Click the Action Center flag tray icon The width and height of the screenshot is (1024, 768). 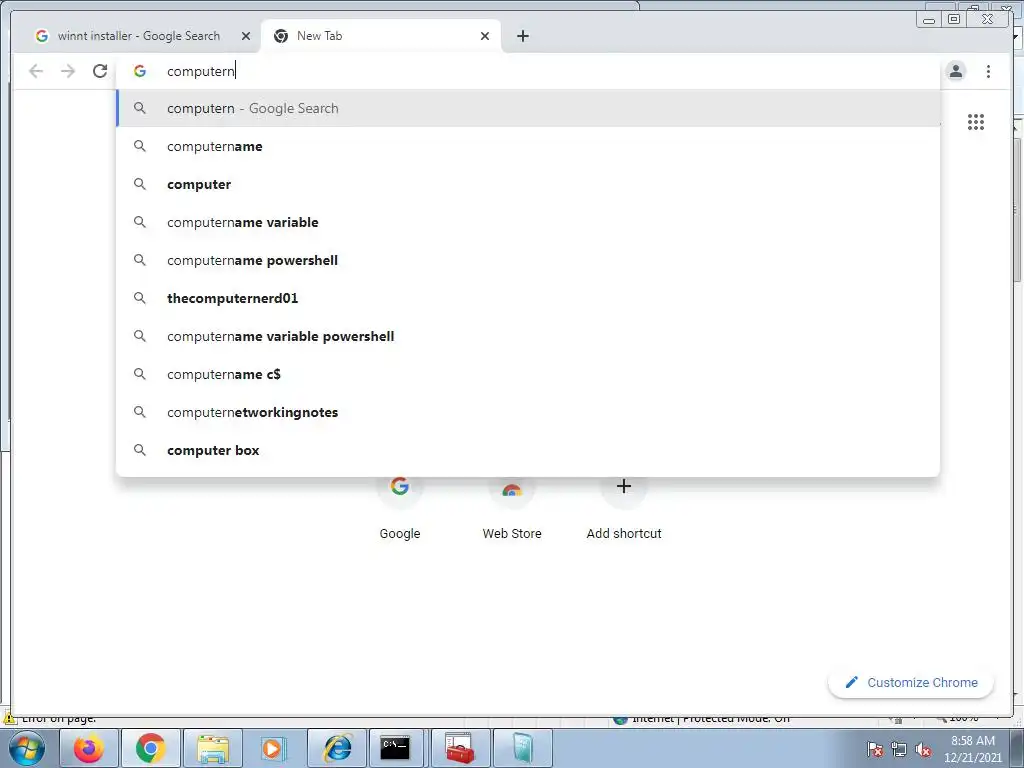point(874,750)
